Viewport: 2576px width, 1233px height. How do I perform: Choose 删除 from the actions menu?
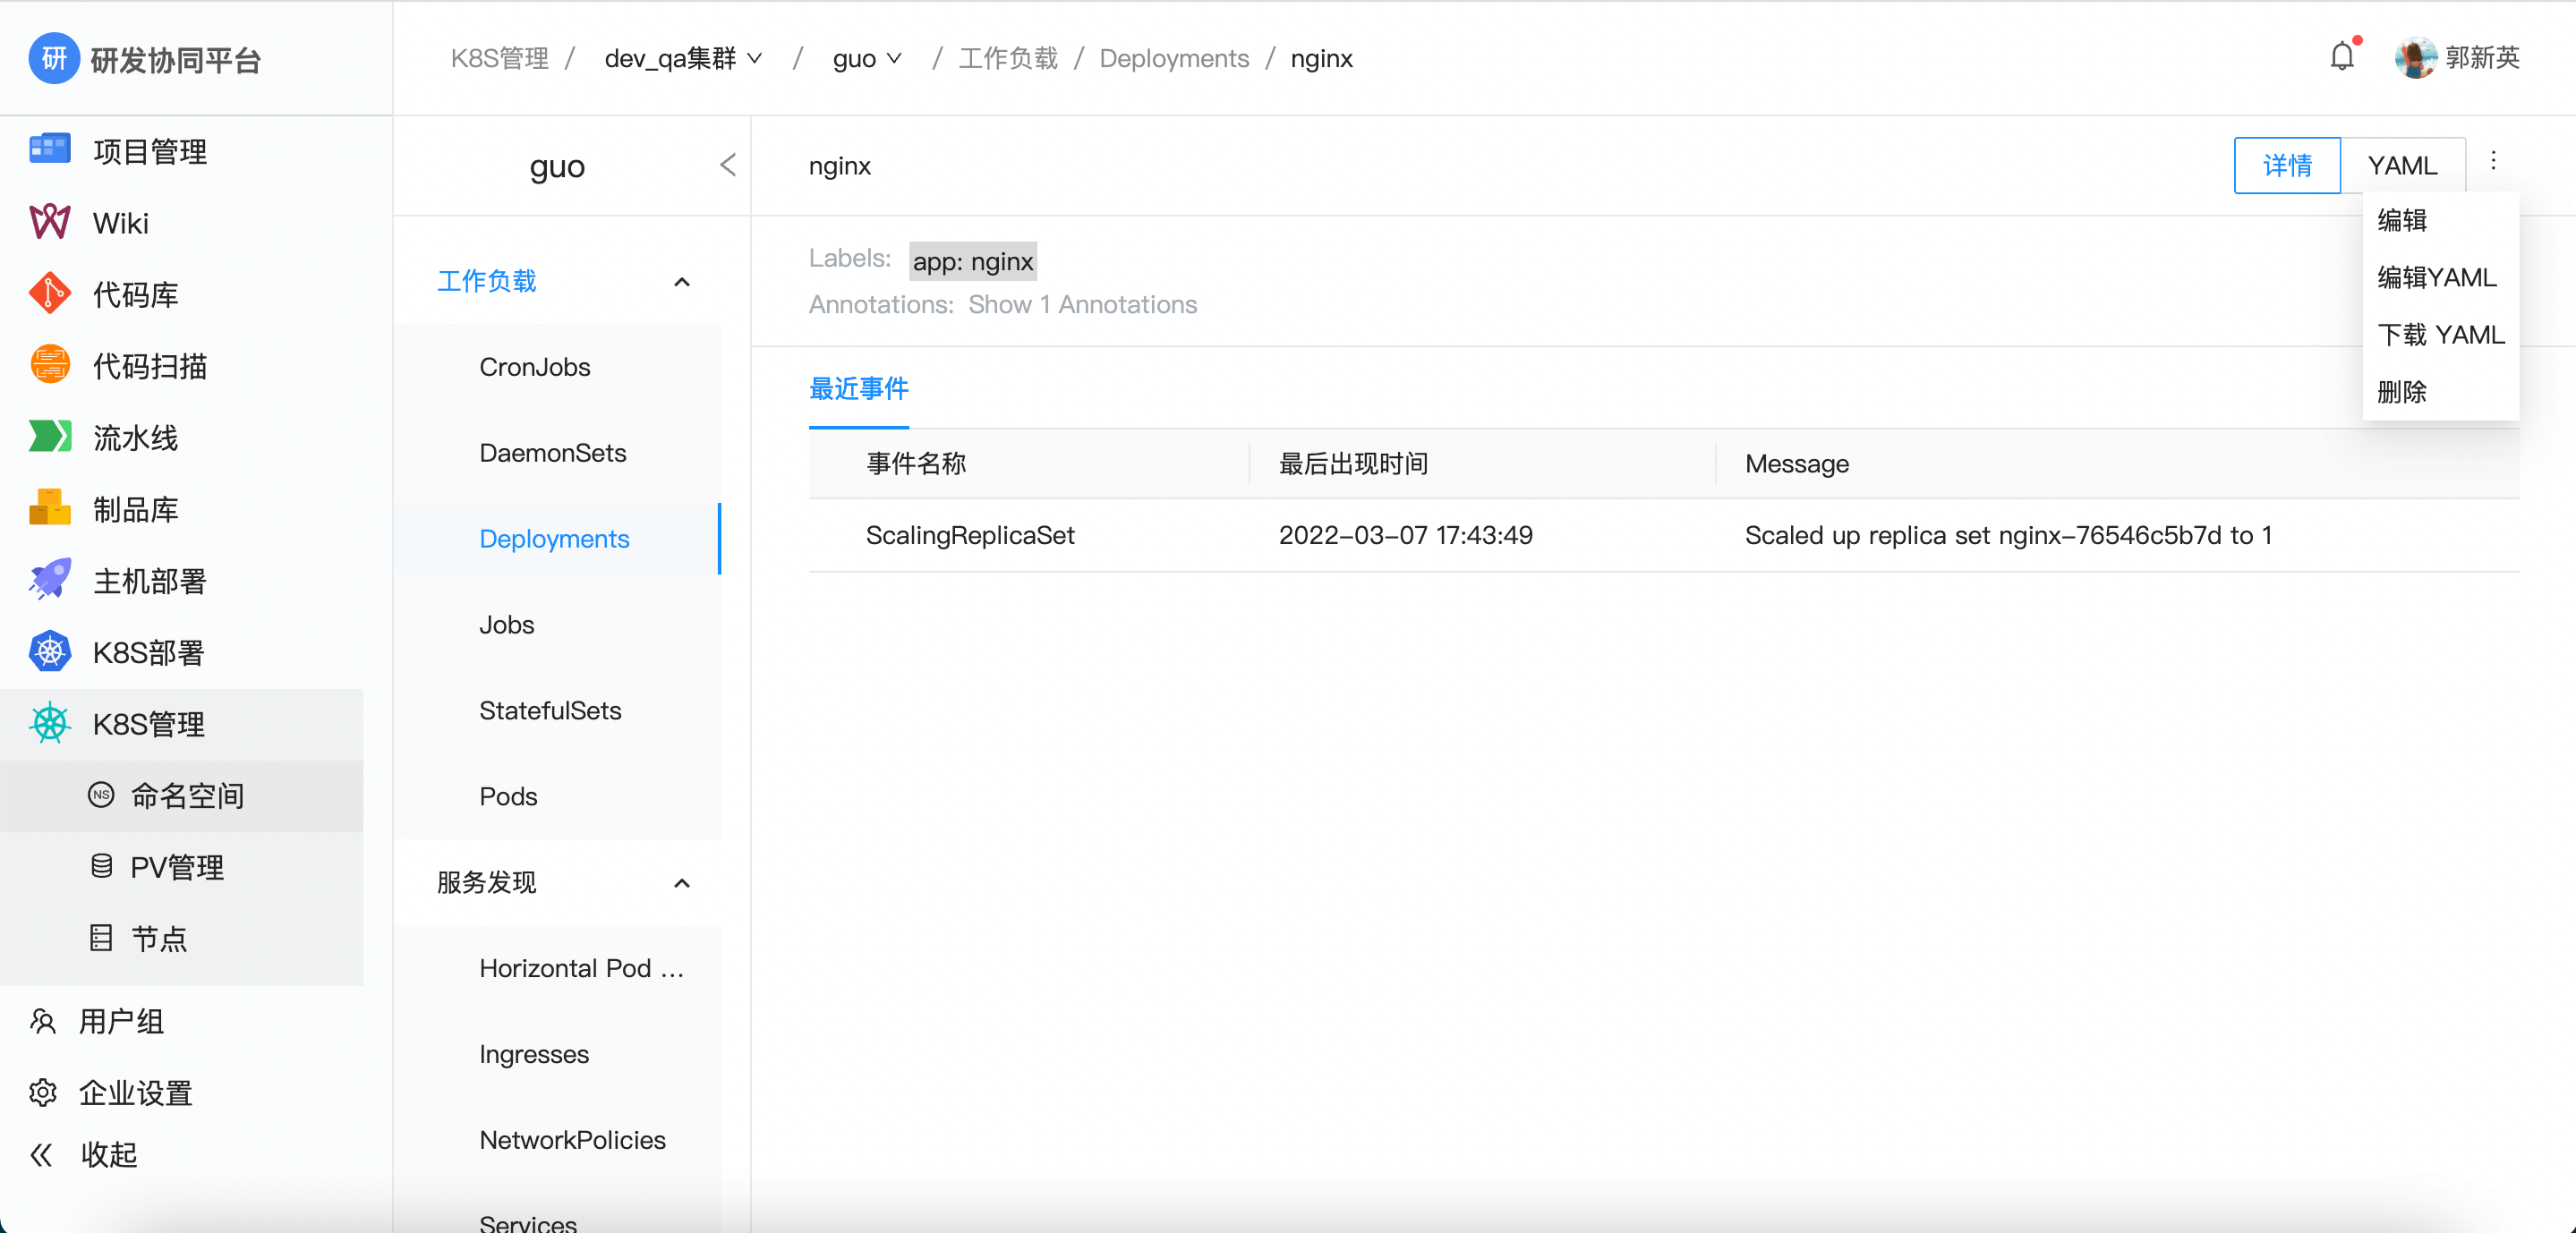pyautogui.click(x=2402, y=392)
